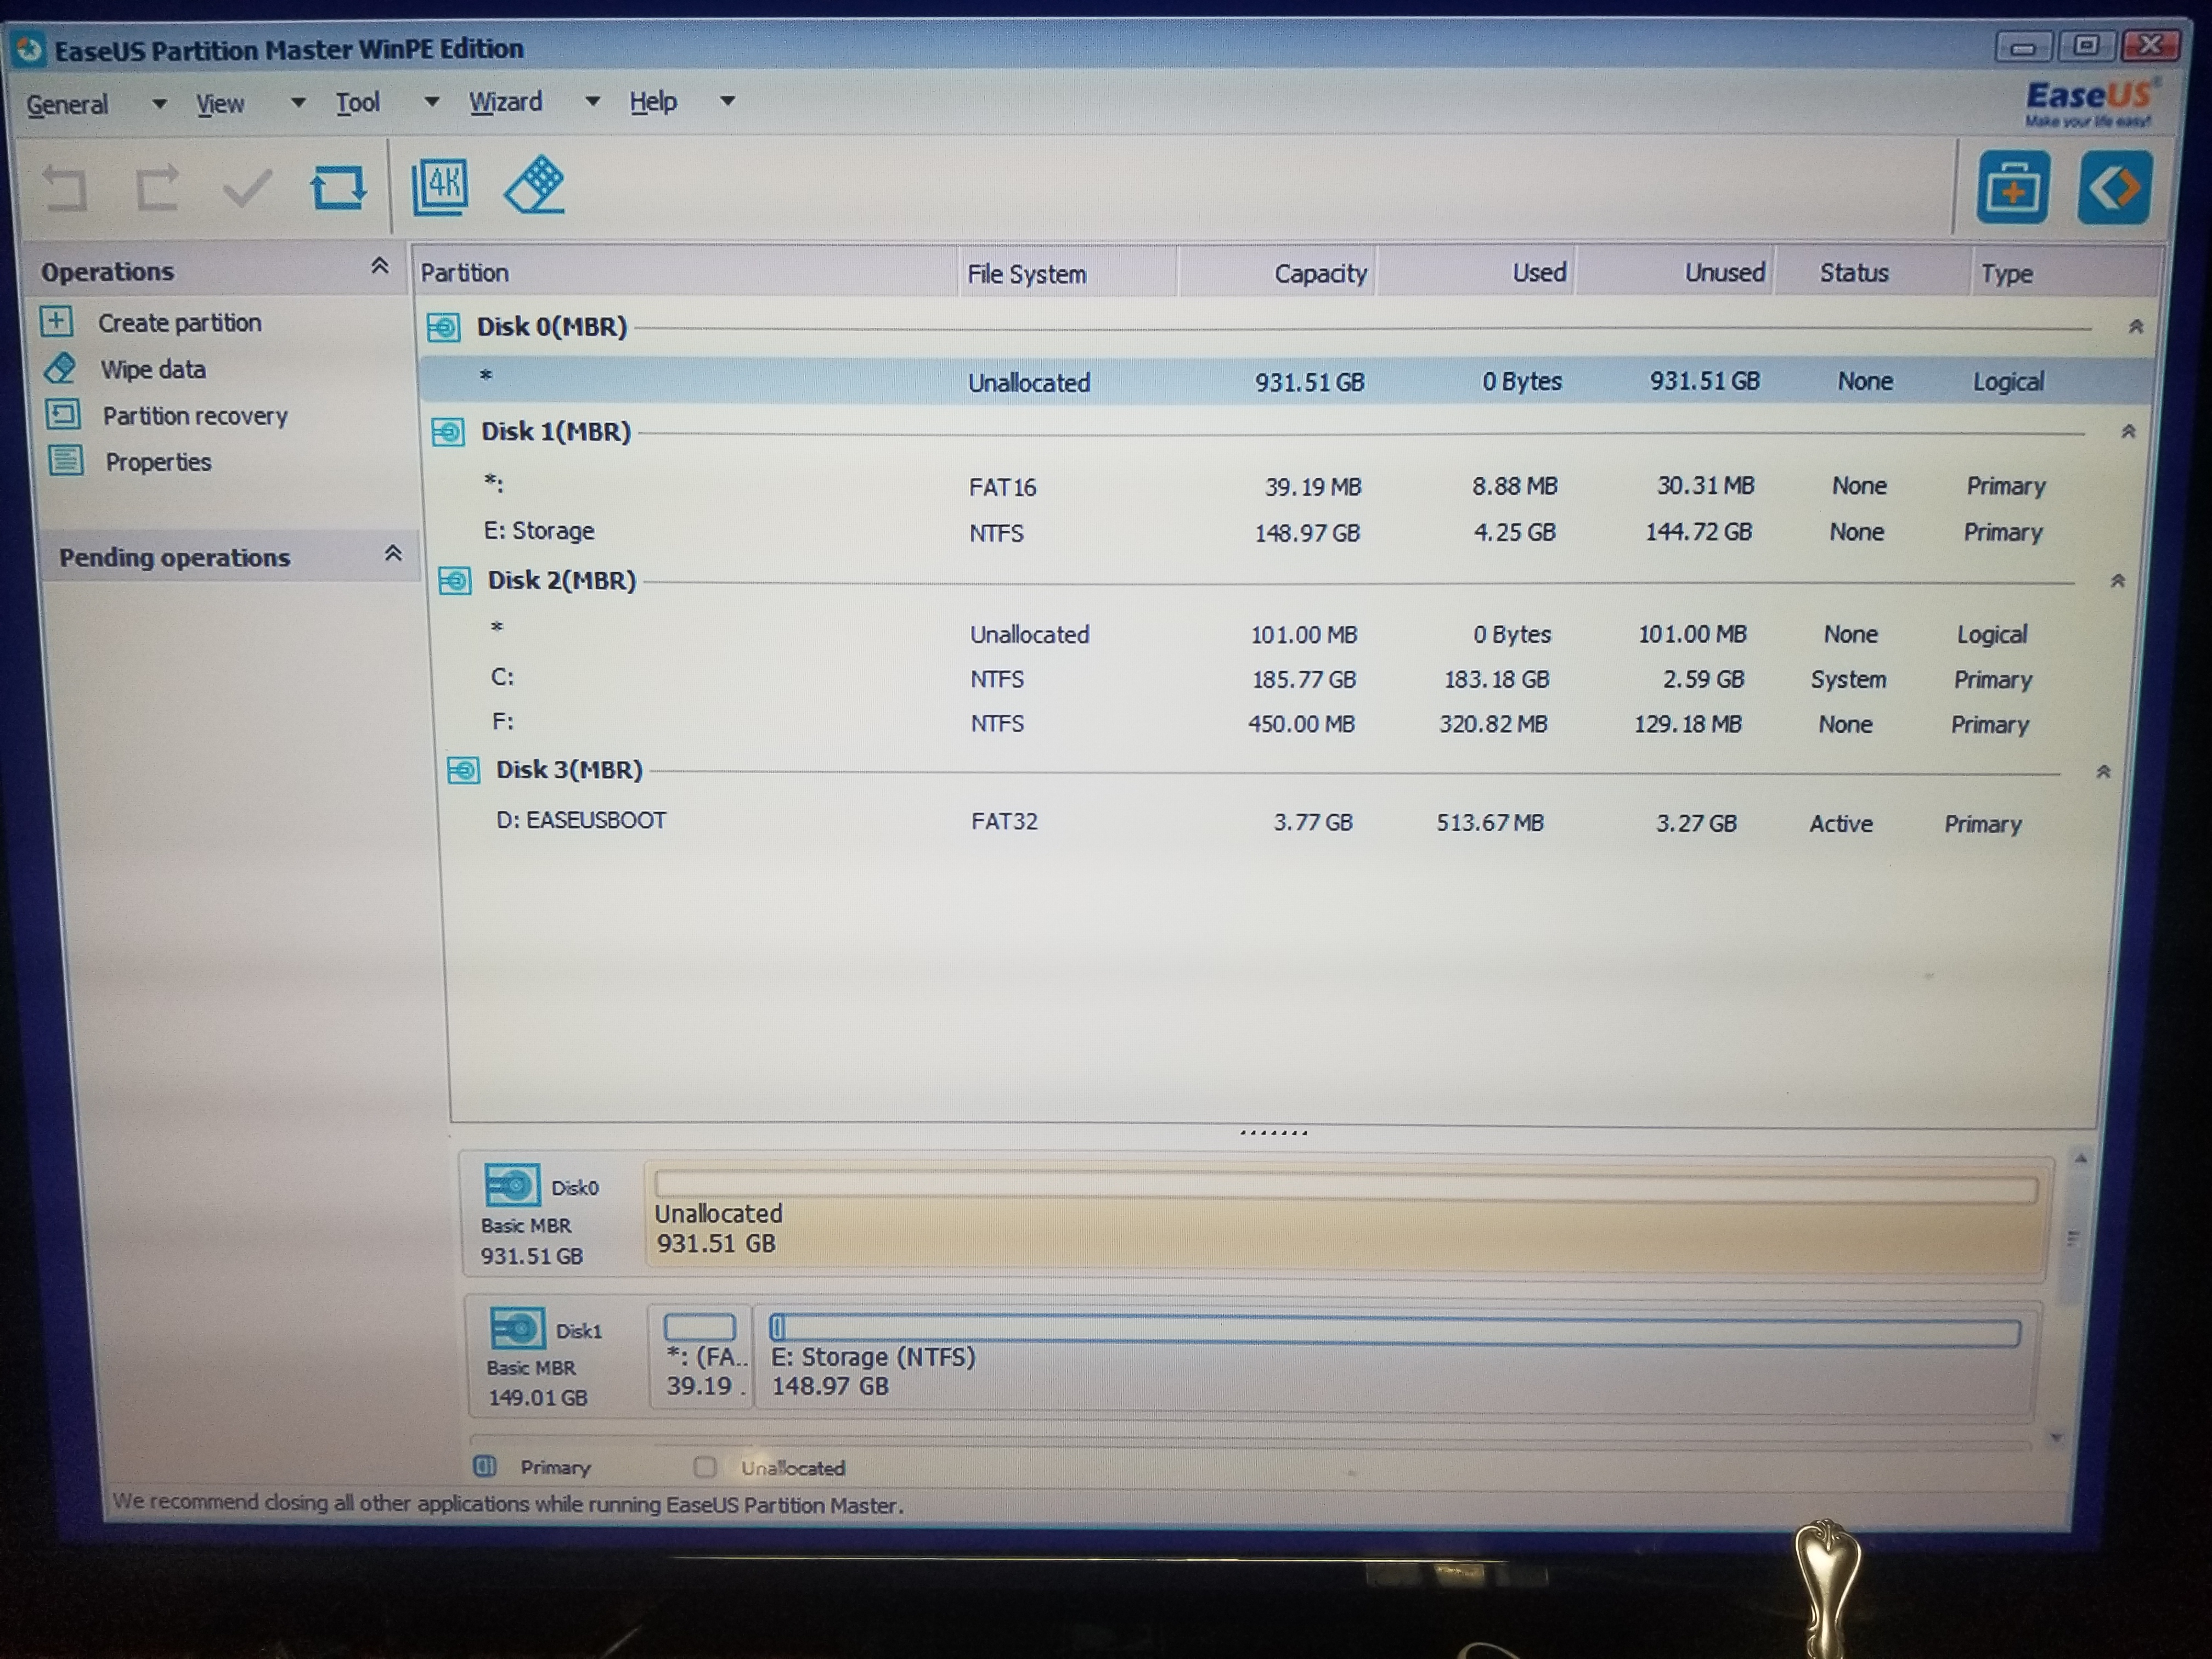
Task: Click the orange EaseUS chevron icon top right
Action: click(x=2113, y=187)
